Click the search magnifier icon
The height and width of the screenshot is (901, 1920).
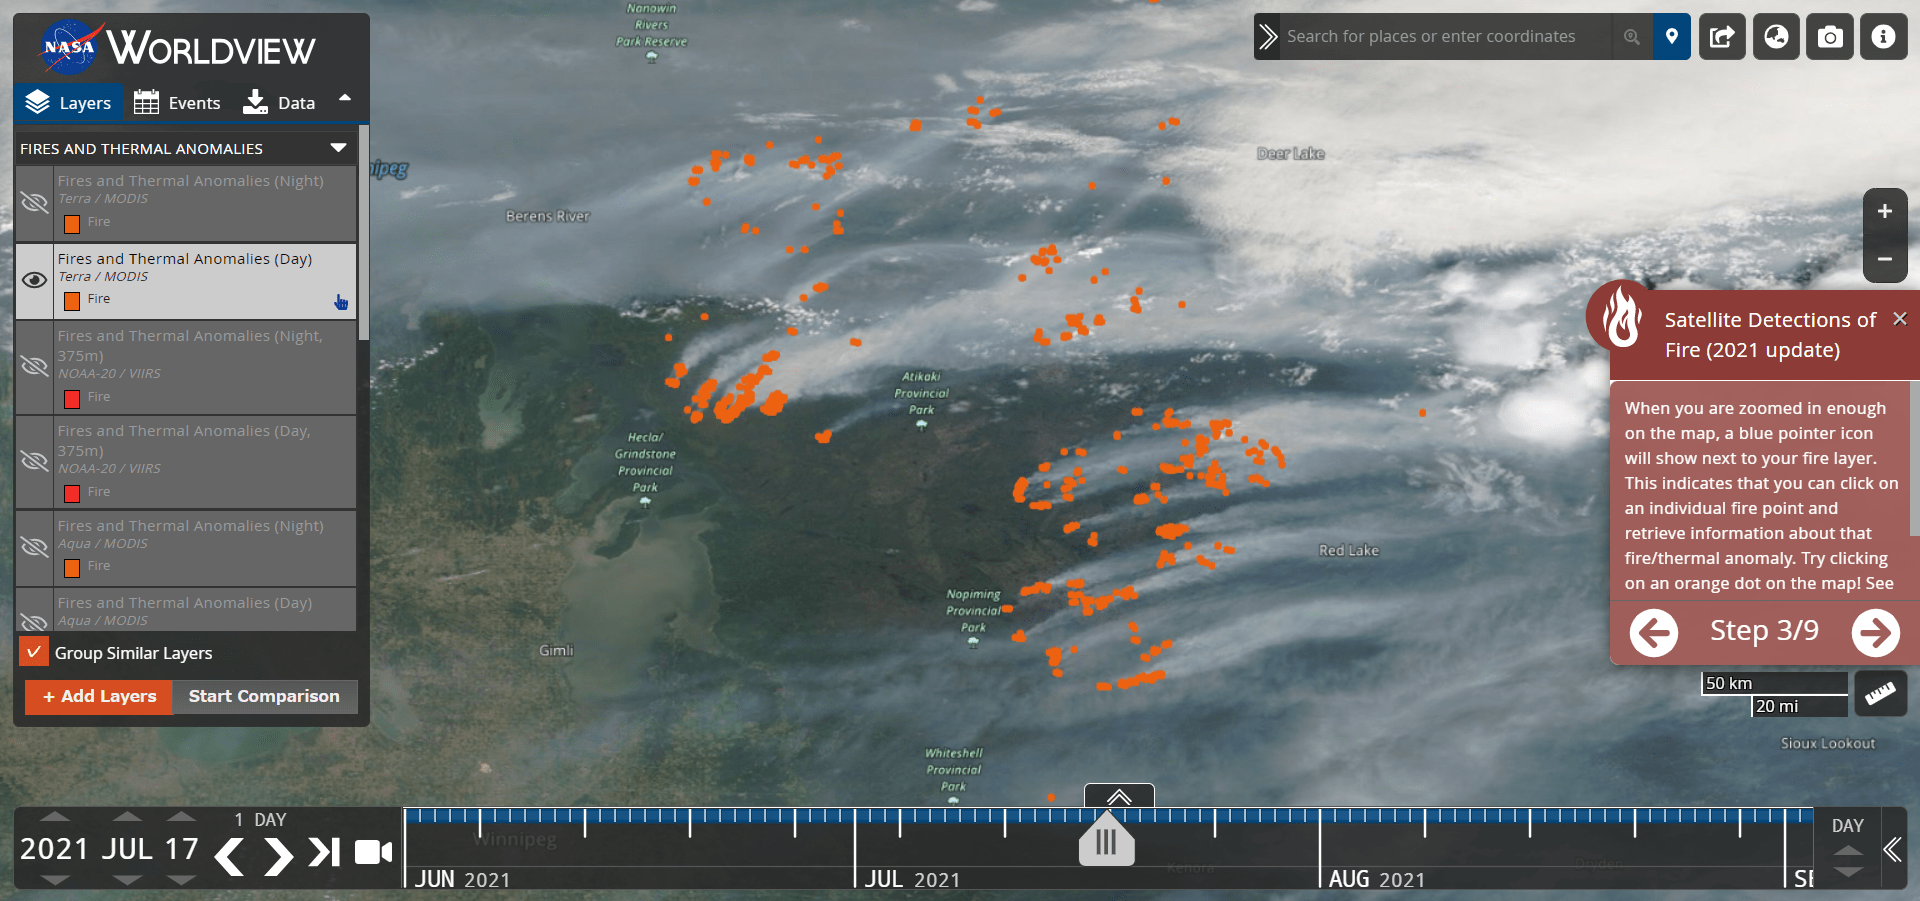1632,37
